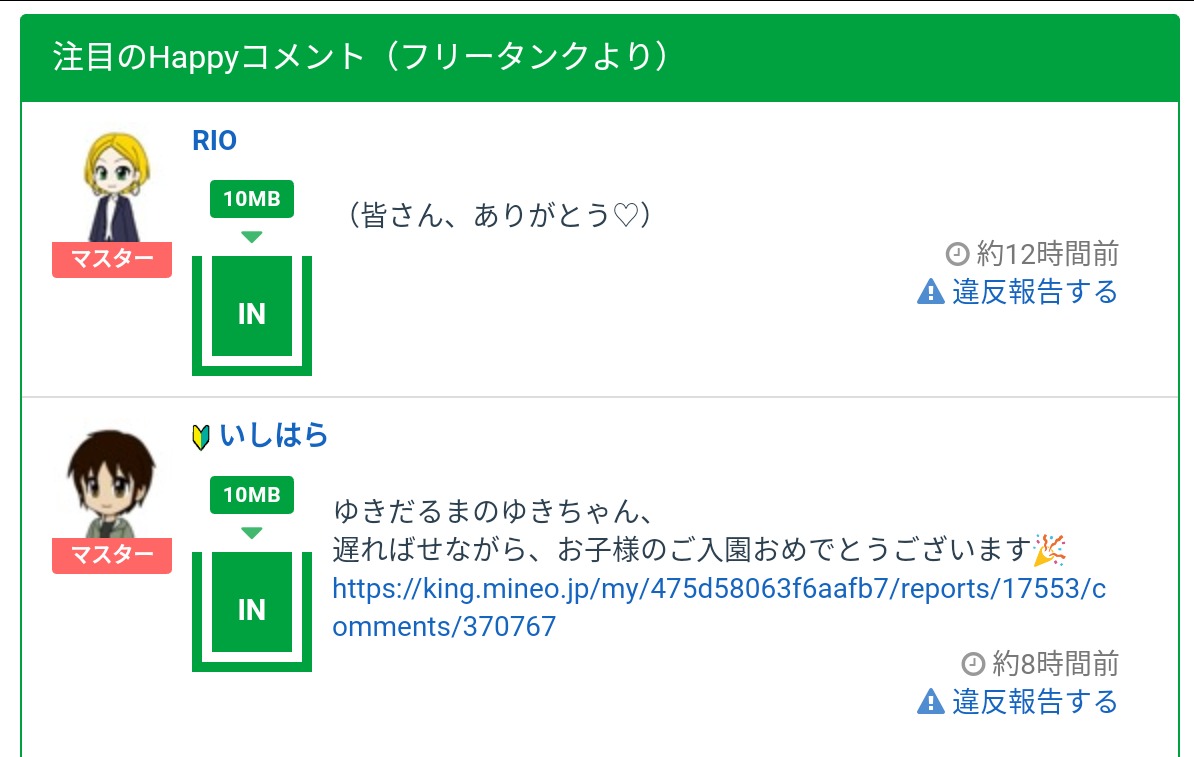Click the green IN tank icon for いしはら
Viewport: 1194px width, 757px height.
coord(252,610)
